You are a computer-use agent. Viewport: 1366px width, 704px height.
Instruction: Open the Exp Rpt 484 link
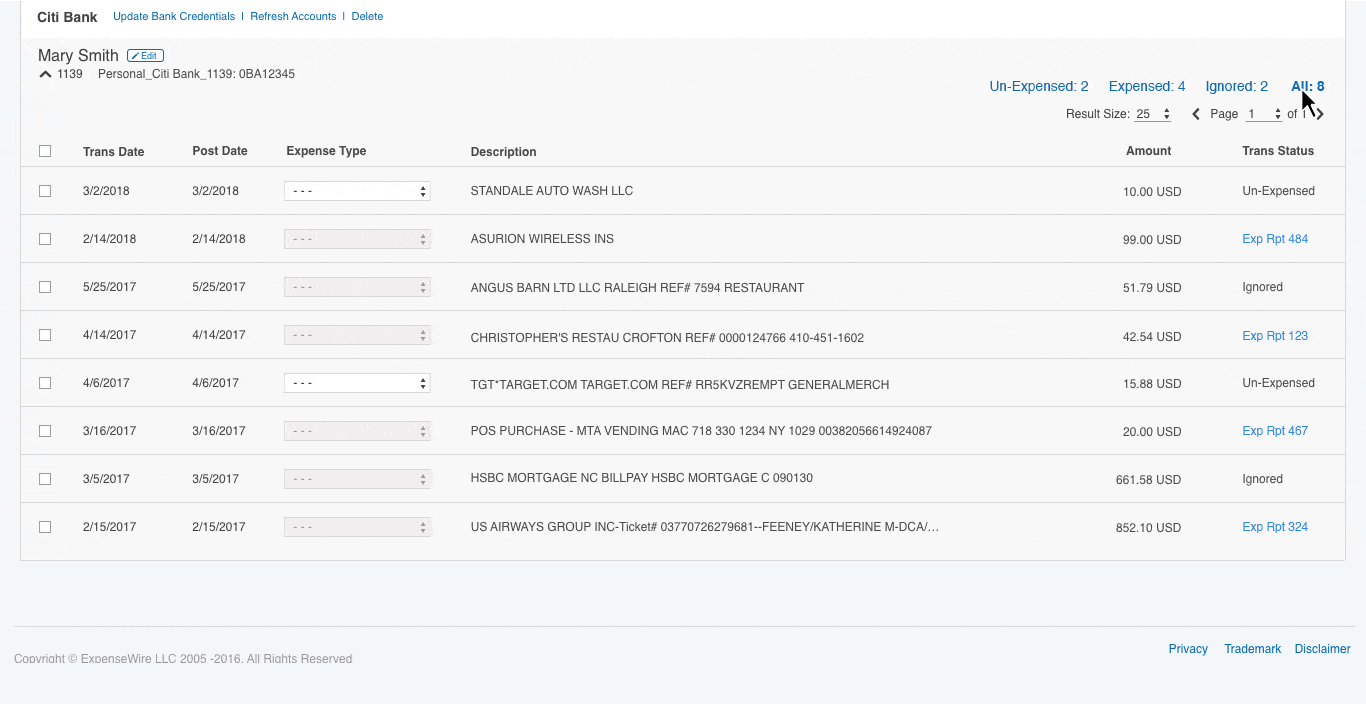tap(1275, 239)
